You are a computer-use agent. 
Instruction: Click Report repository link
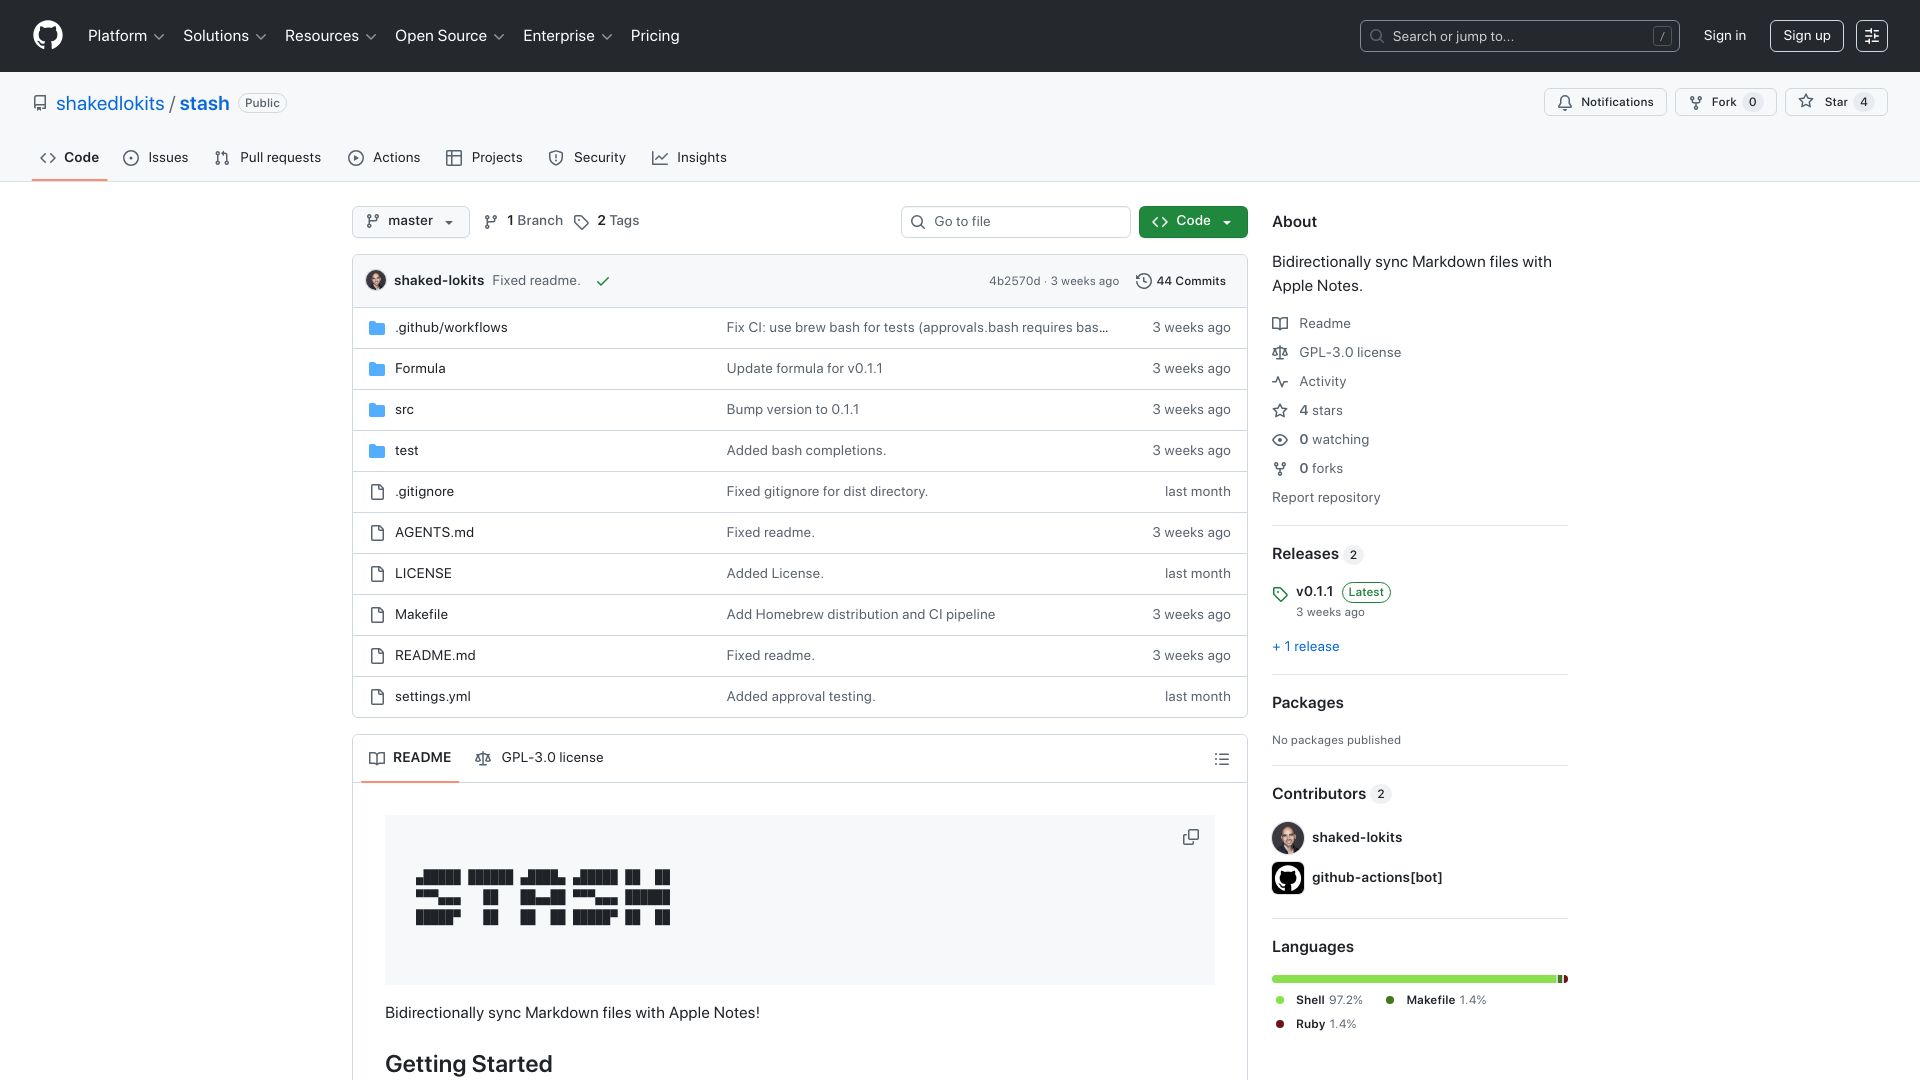pyautogui.click(x=1326, y=498)
